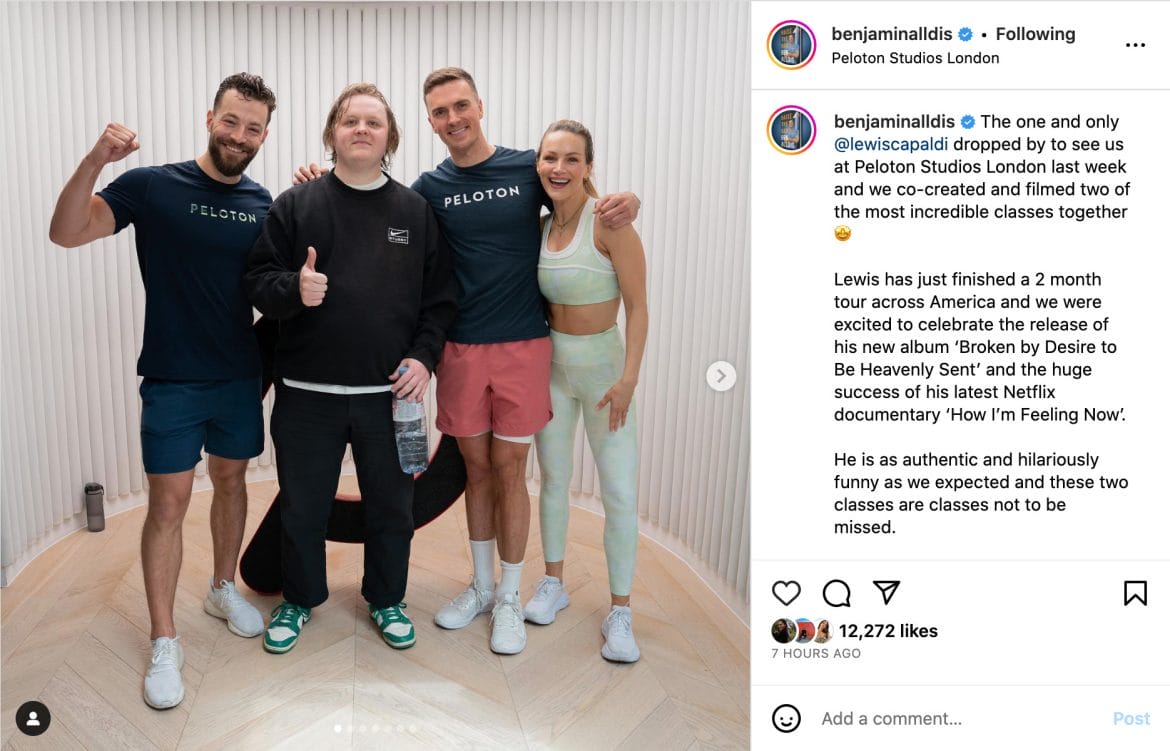Open the @lewiscapaldi mention link

pyautogui.click(x=891, y=144)
